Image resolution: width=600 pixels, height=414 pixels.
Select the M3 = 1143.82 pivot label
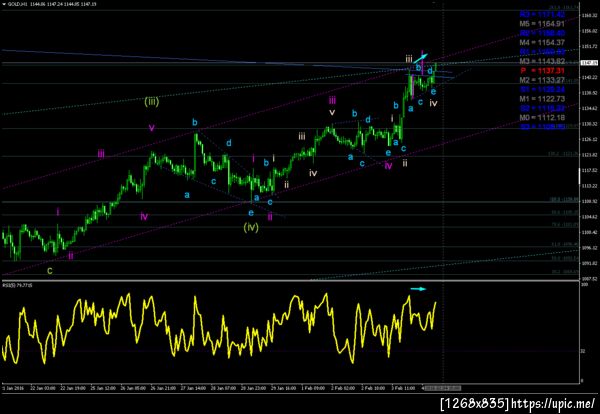coord(542,62)
